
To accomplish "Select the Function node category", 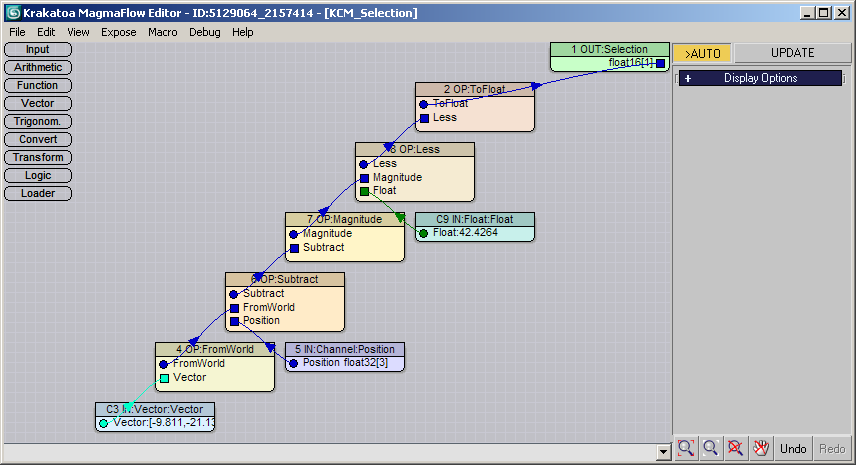I will (x=38, y=86).
